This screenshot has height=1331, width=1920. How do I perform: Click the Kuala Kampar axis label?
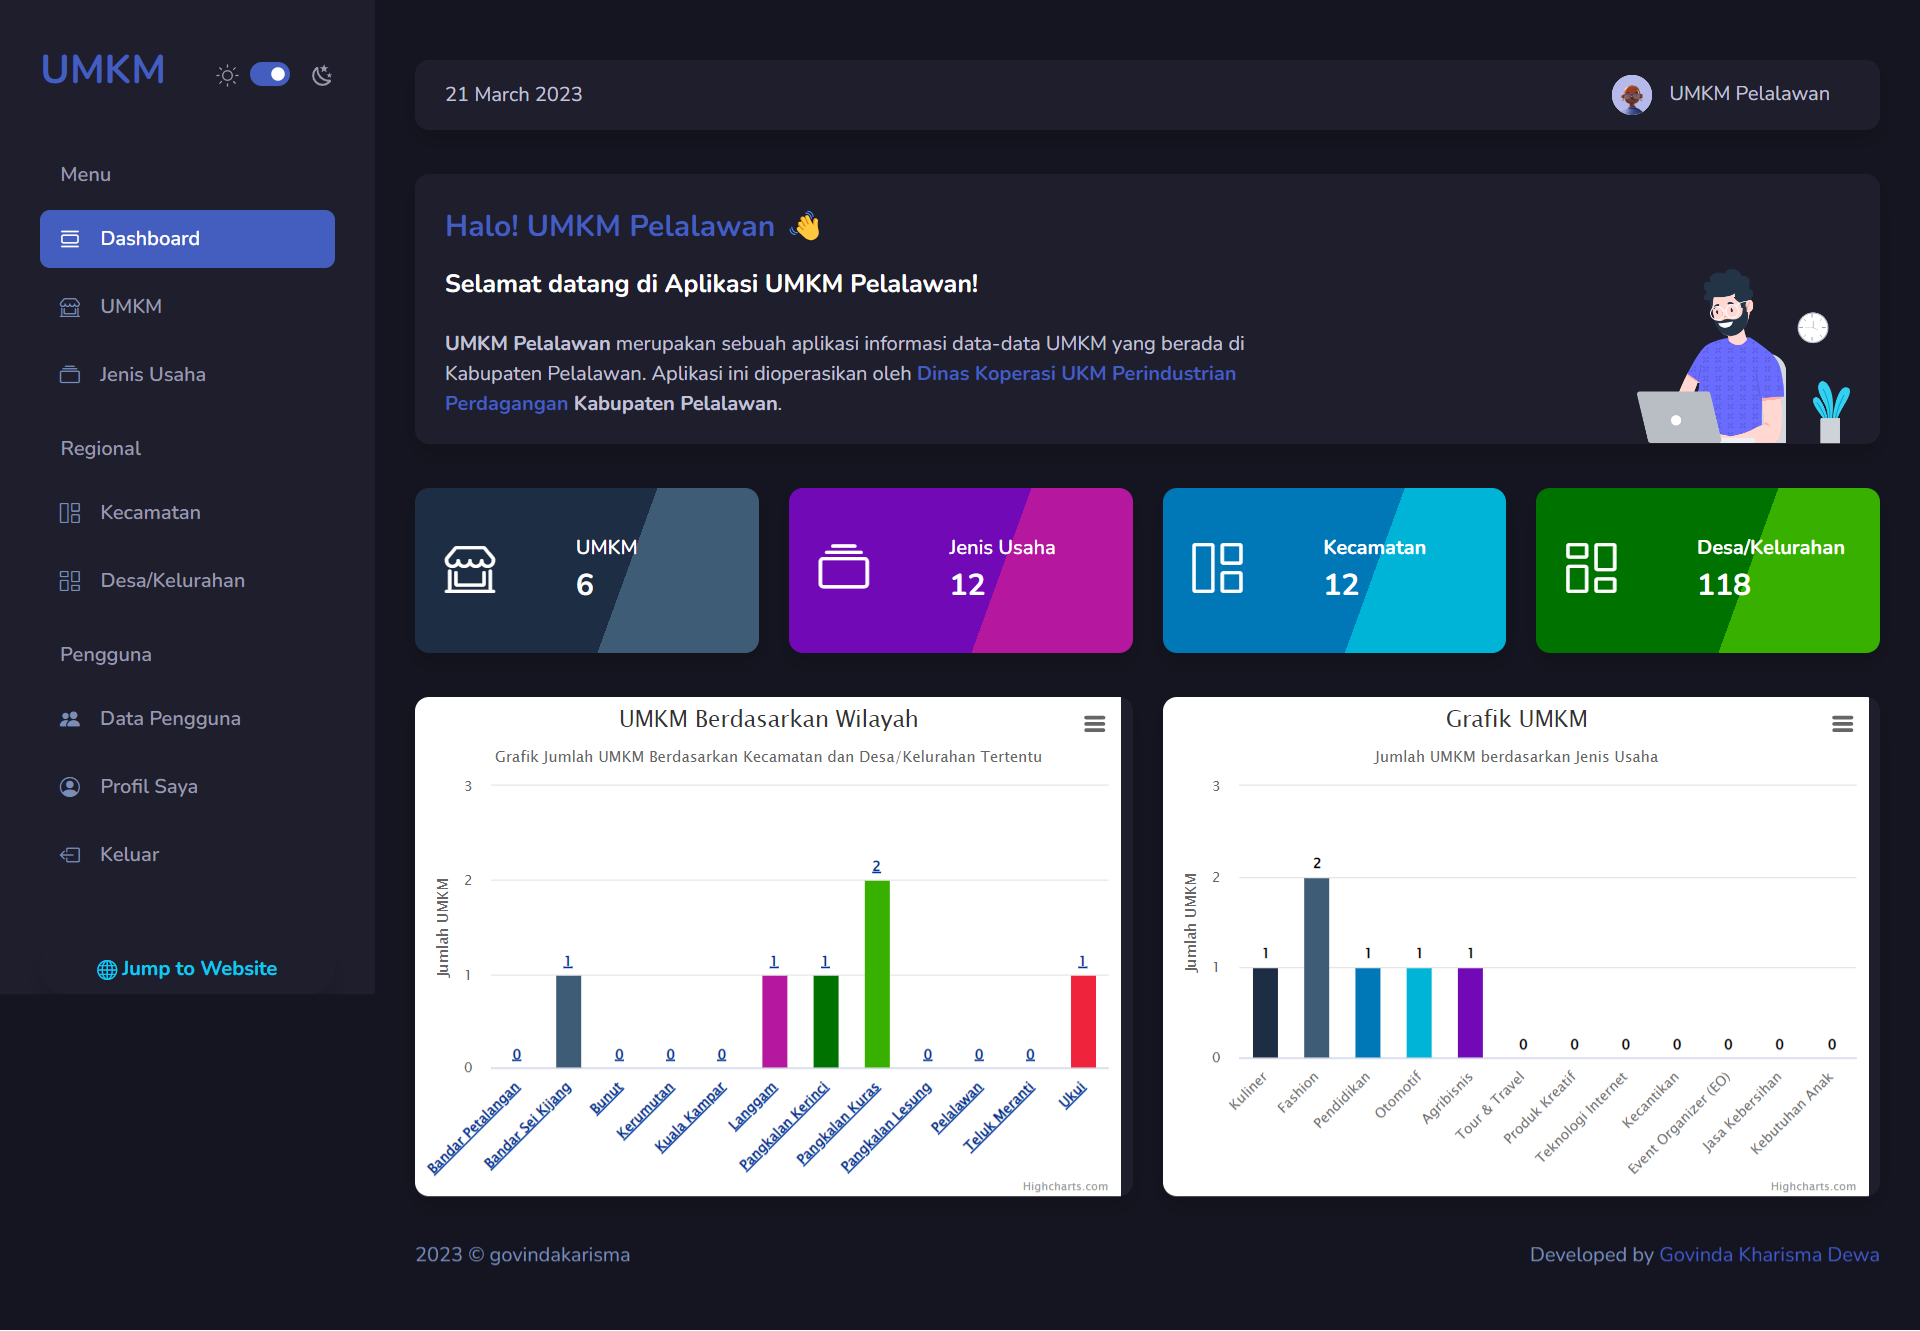tap(690, 1117)
